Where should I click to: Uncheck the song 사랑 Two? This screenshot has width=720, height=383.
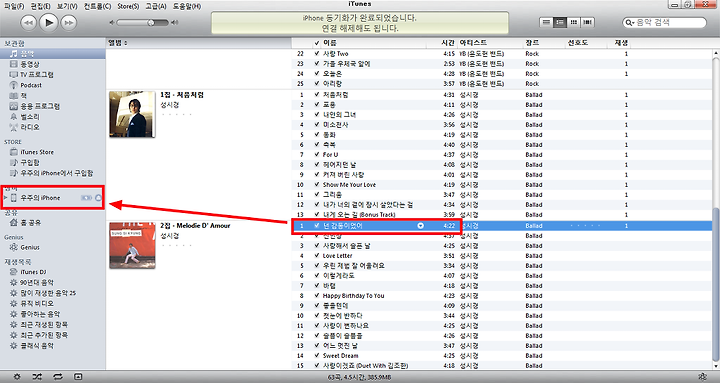tap(317, 54)
